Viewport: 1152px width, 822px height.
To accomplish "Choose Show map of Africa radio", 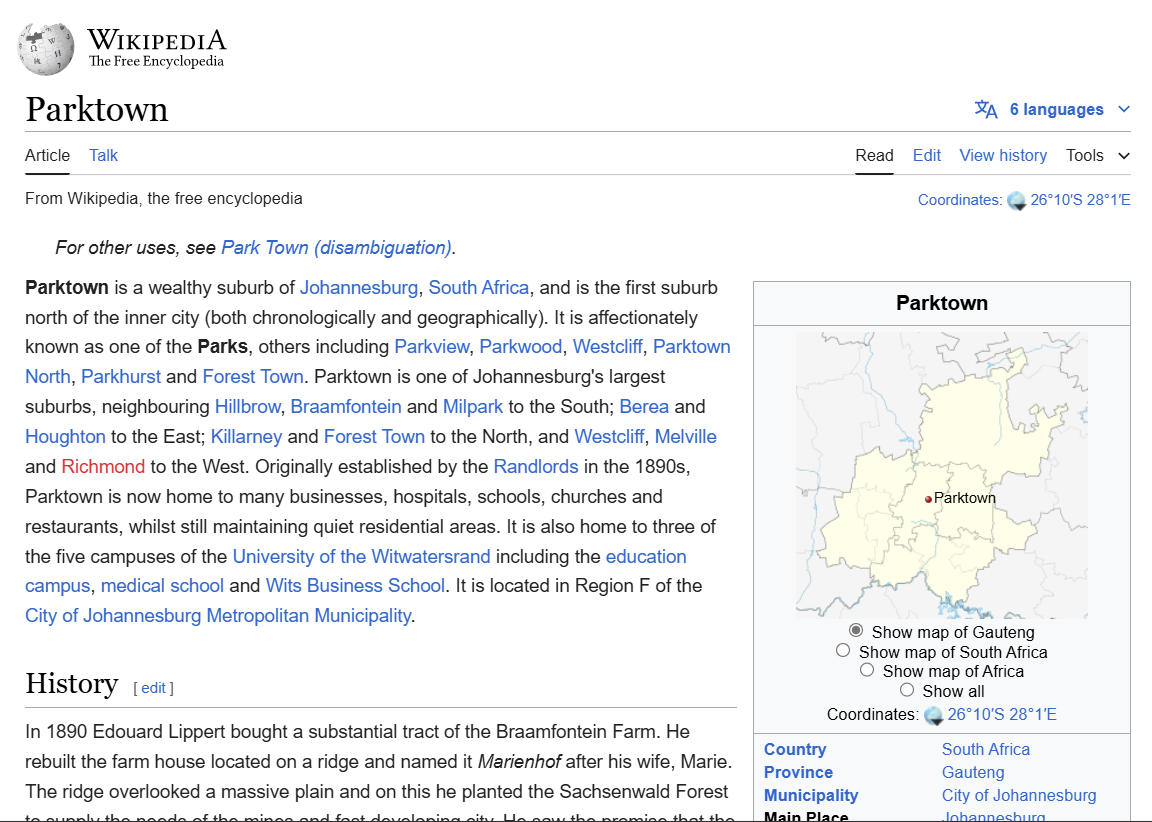I will (867, 671).
